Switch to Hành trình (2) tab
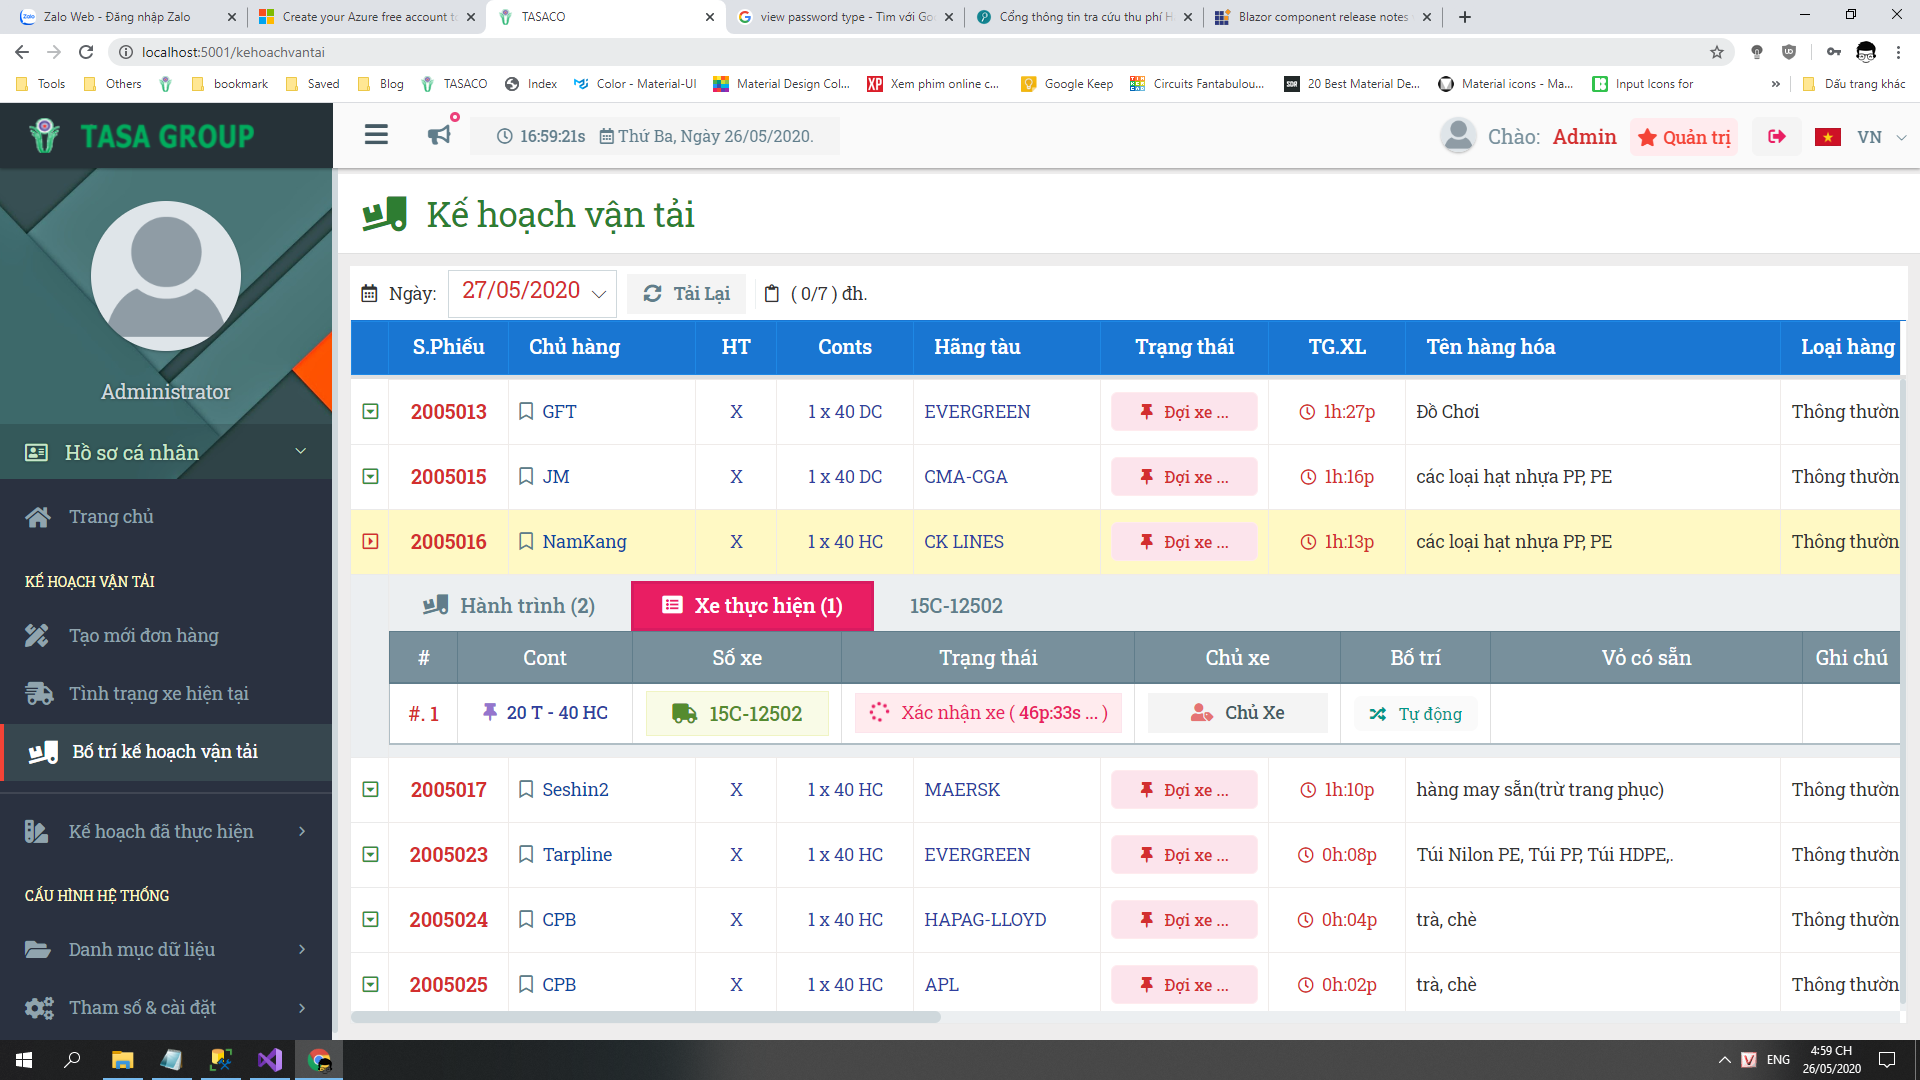 pos(509,606)
